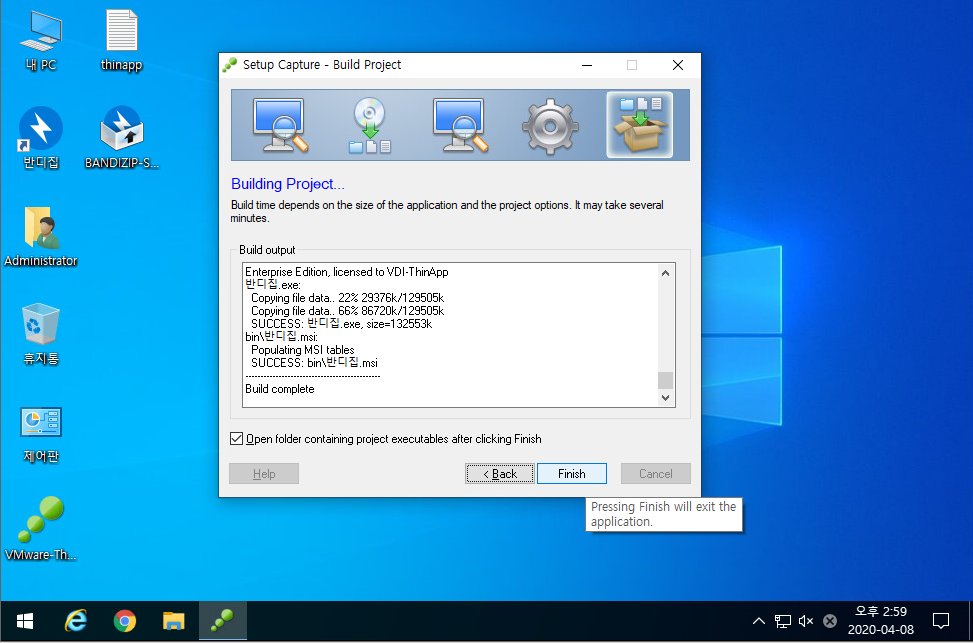The height and width of the screenshot is (643, 973).
Task: Select the Administrator folder icon
Action: coord(41,236)
